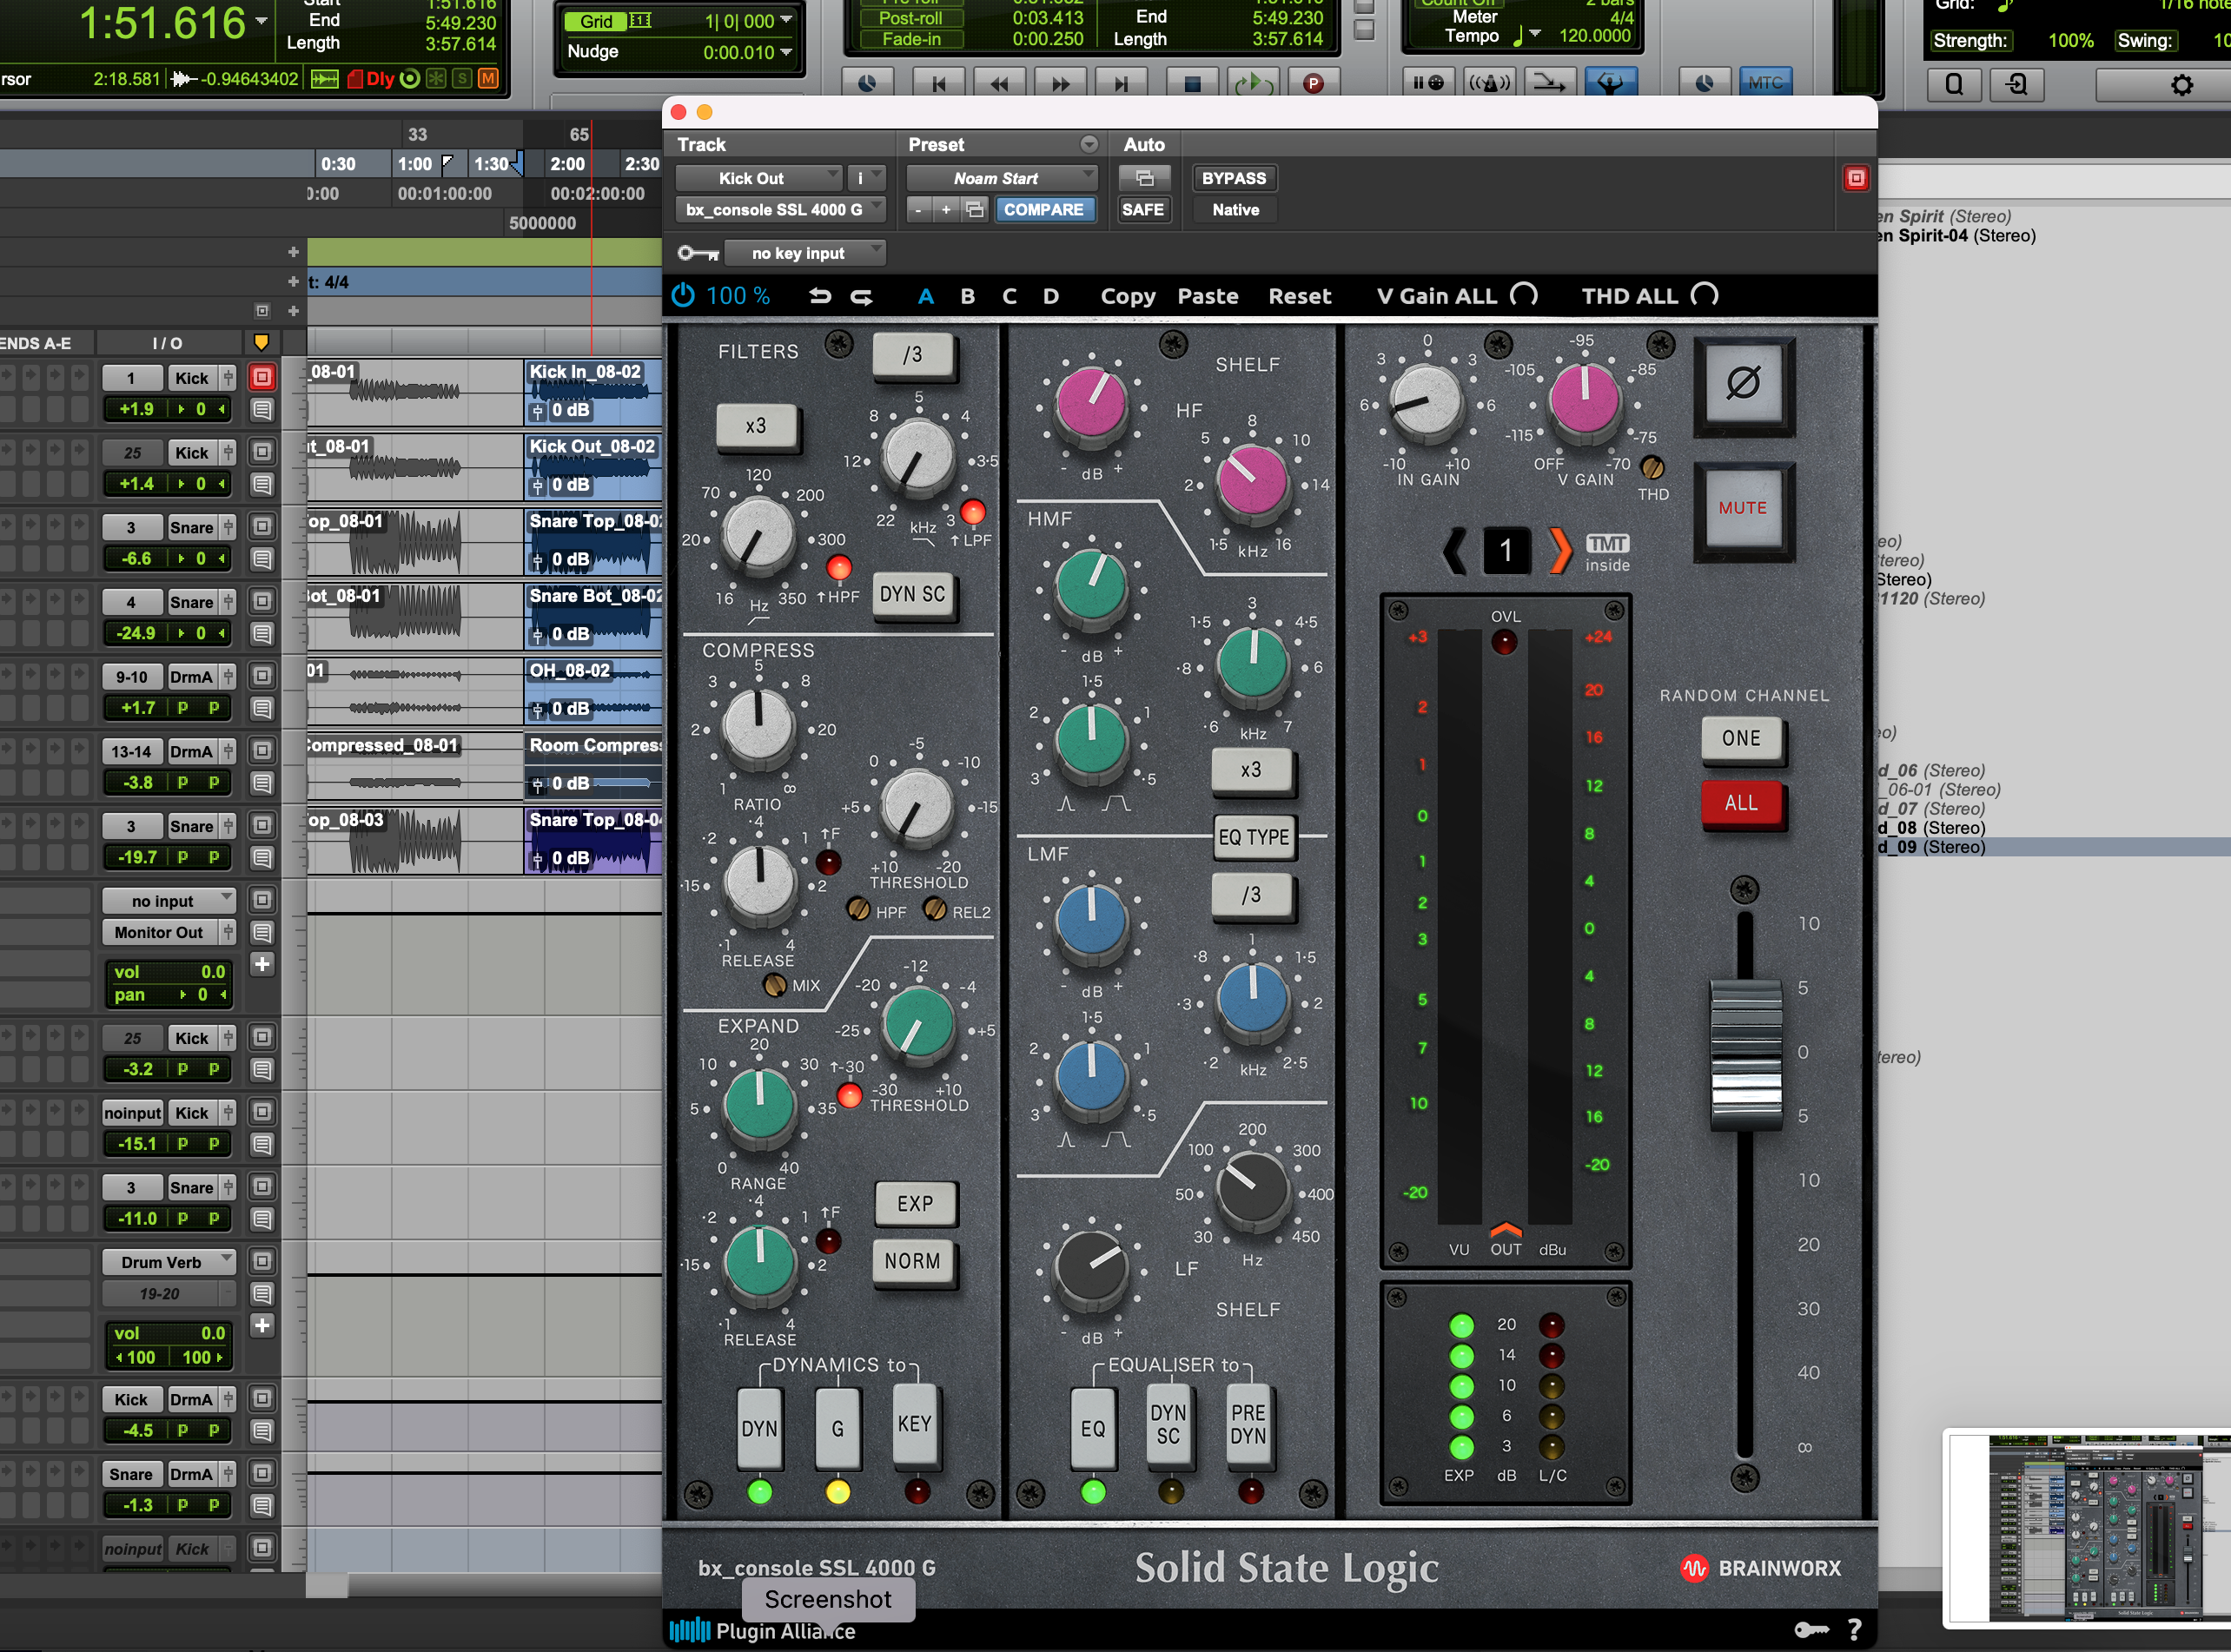Invert polarity with the phase Ø button
2231x1652 pixels.
1743,383
